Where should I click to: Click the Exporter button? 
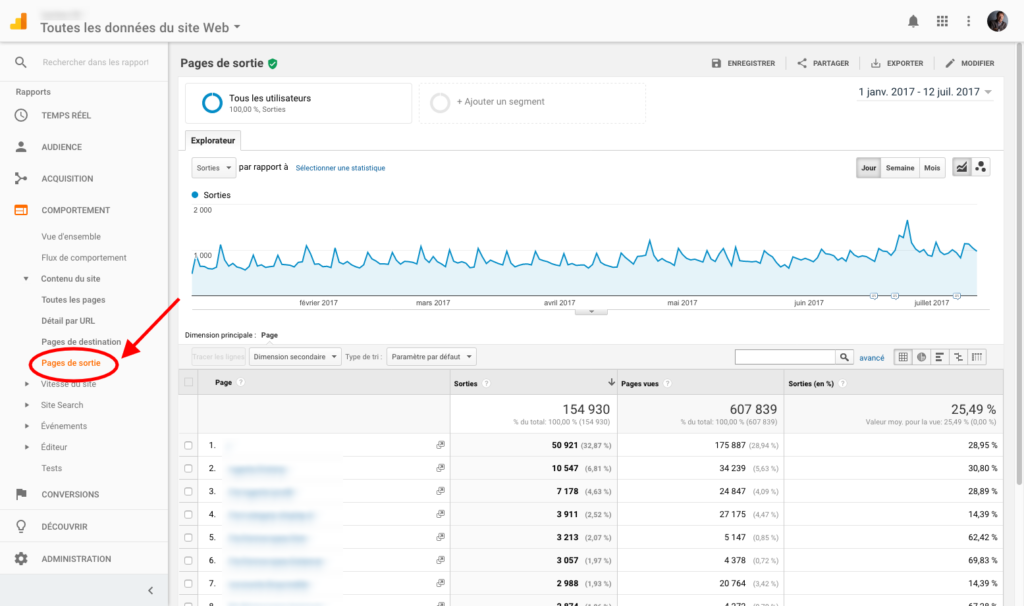click(x=897, y=63)
